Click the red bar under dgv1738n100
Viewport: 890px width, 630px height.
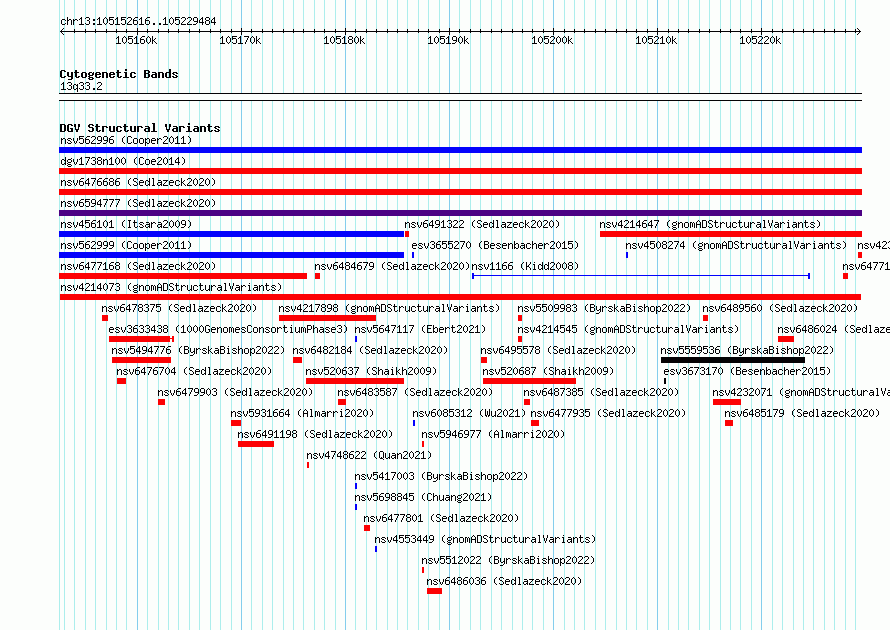click(460, 171)
